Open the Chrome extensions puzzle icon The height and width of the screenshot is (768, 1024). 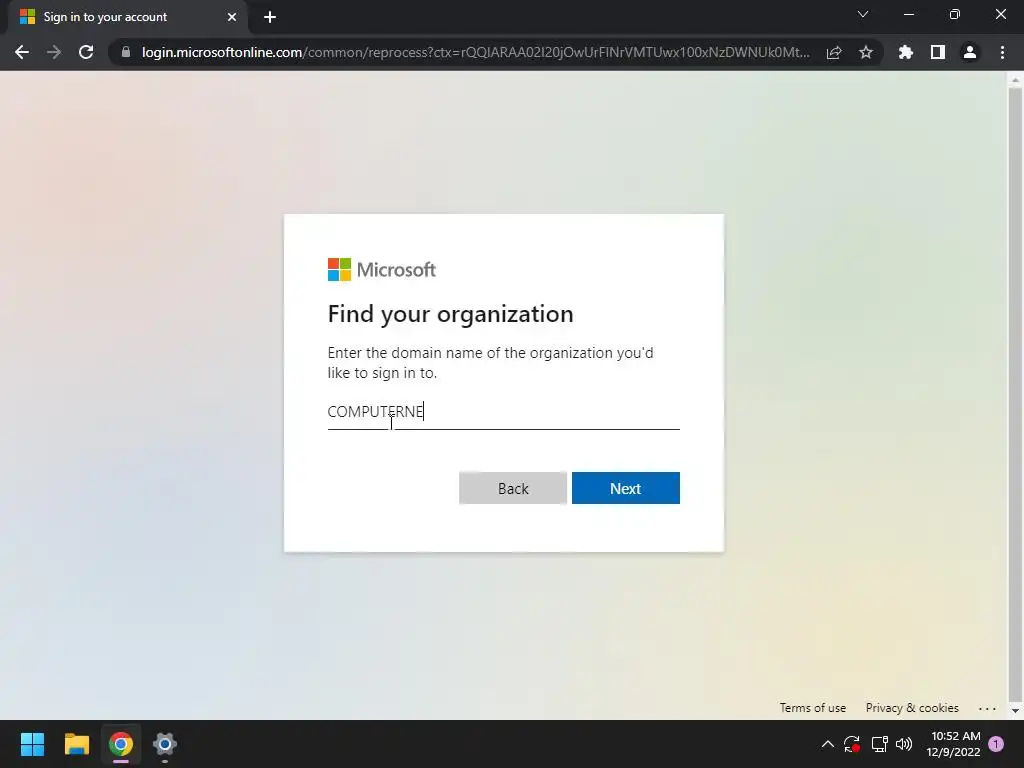(x=906, y=52)
